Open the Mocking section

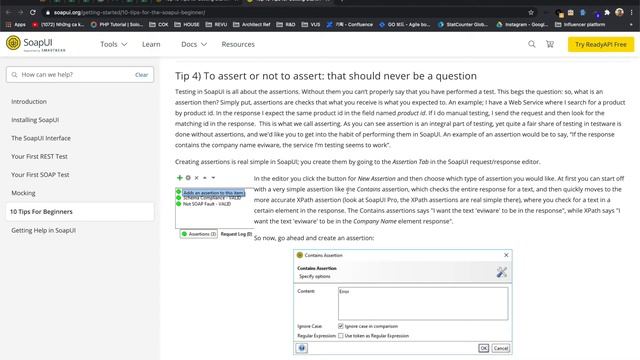click(x=23, y=193)
